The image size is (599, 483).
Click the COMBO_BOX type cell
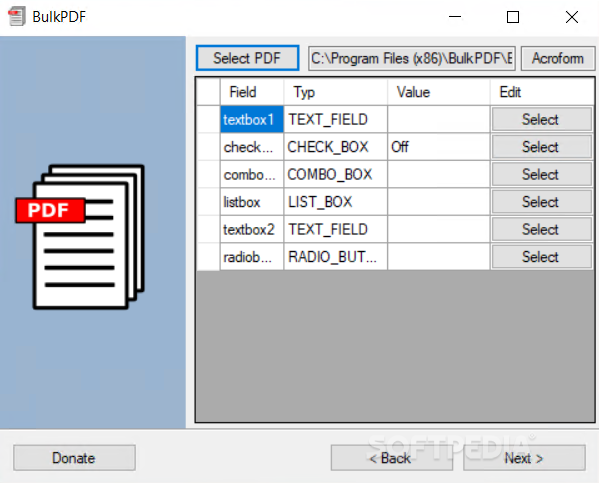pyautogui.click(x=335, y=175)
